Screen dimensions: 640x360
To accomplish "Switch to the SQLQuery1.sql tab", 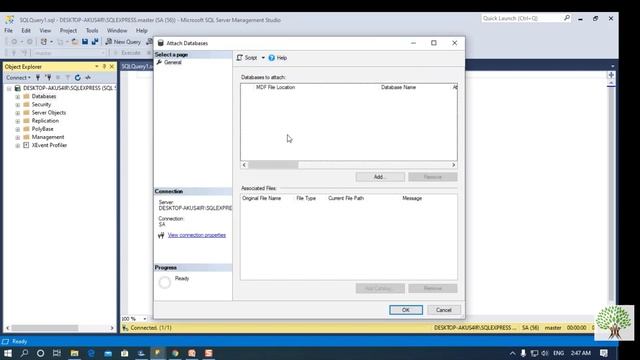I will (136, 67).
